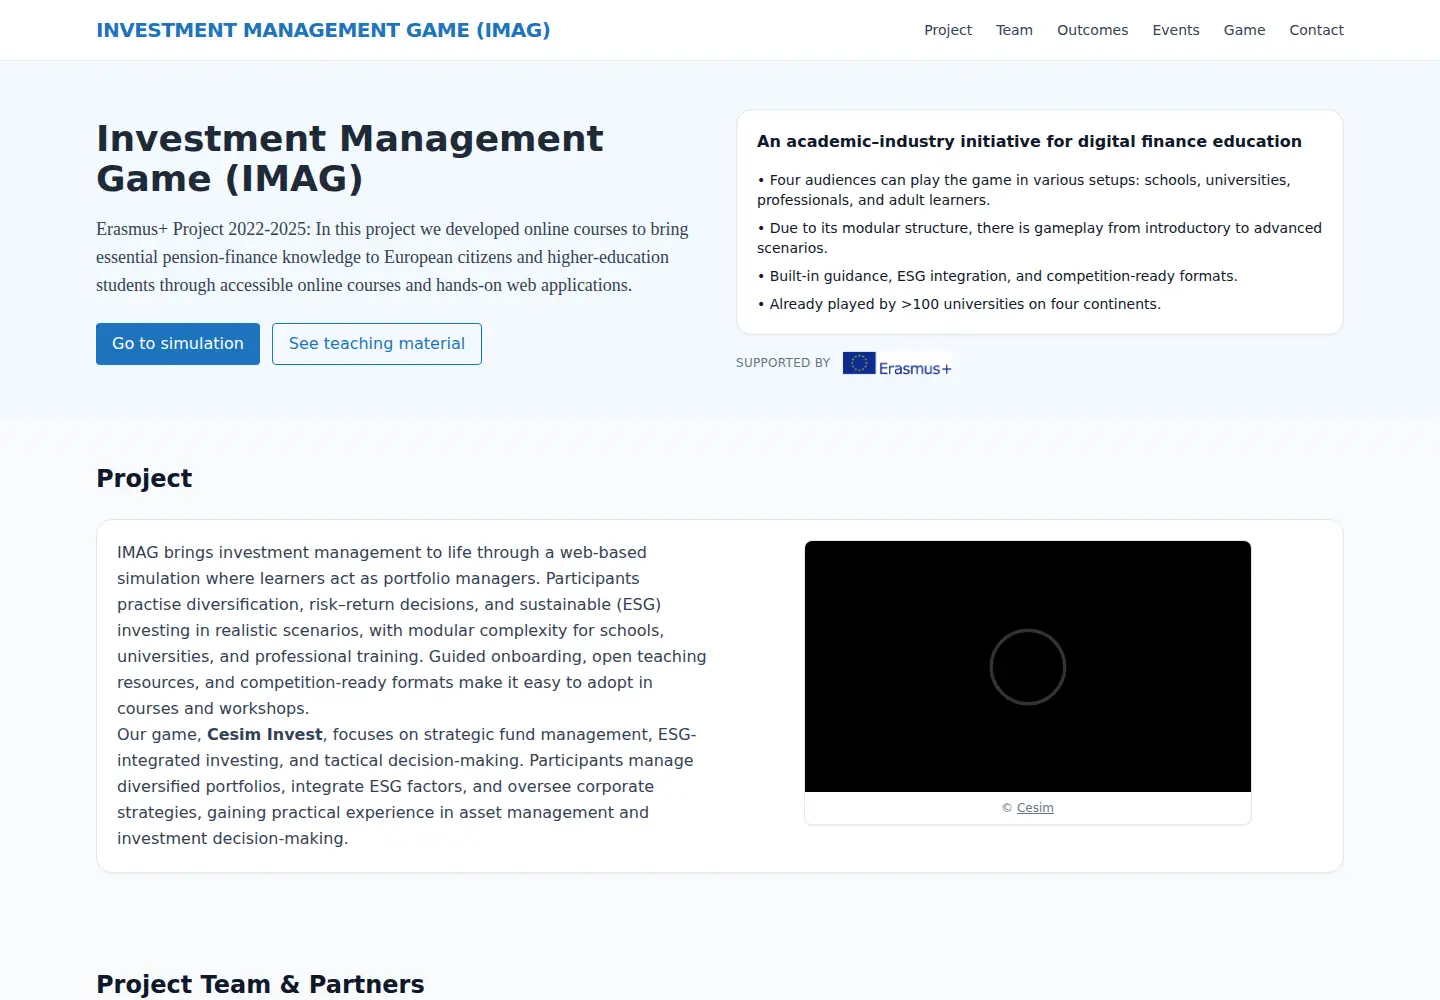Open the Team nav item
This screenshot has width=1440, height=1000.
click(1014, 30)
